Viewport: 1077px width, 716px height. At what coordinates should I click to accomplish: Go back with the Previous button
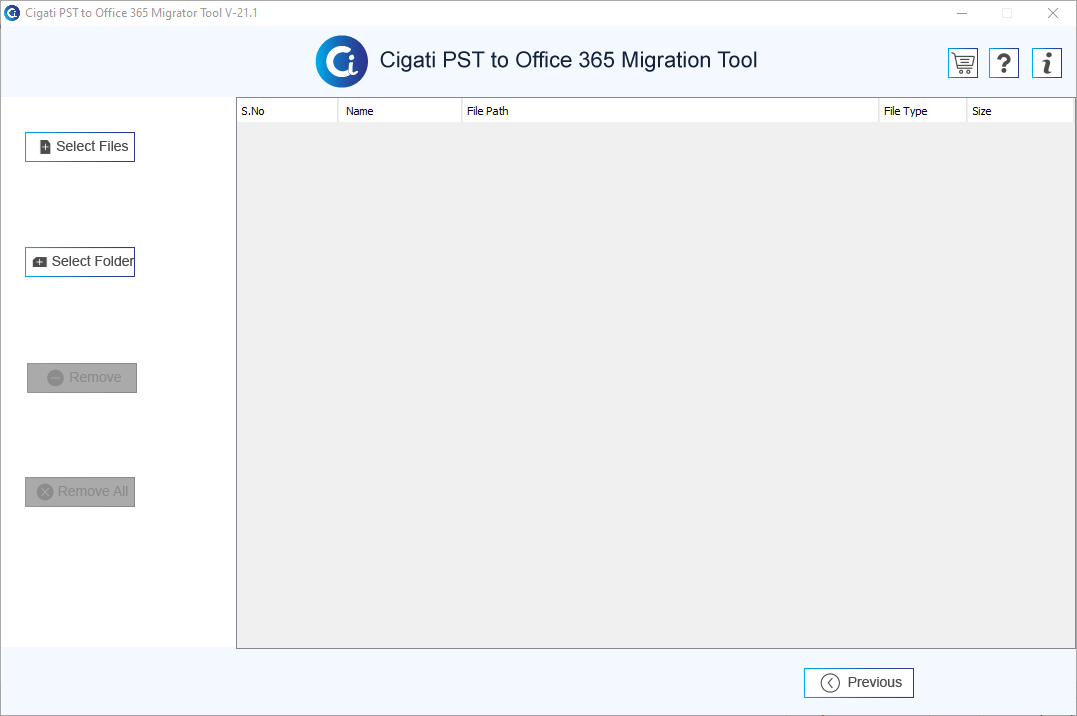859,683
